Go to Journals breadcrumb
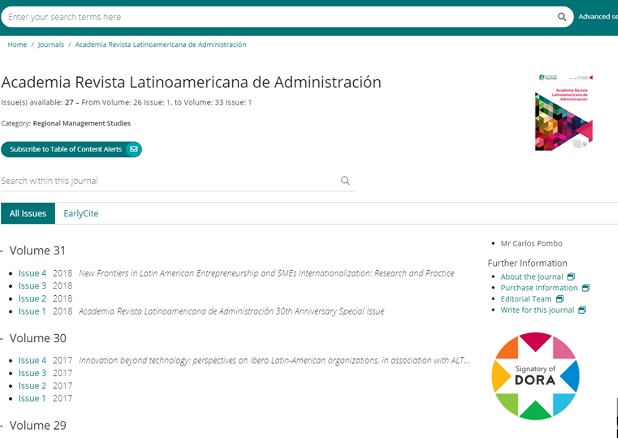Image resolution: width=618 pixels, height=438 pixels. [x=51, y=45]
